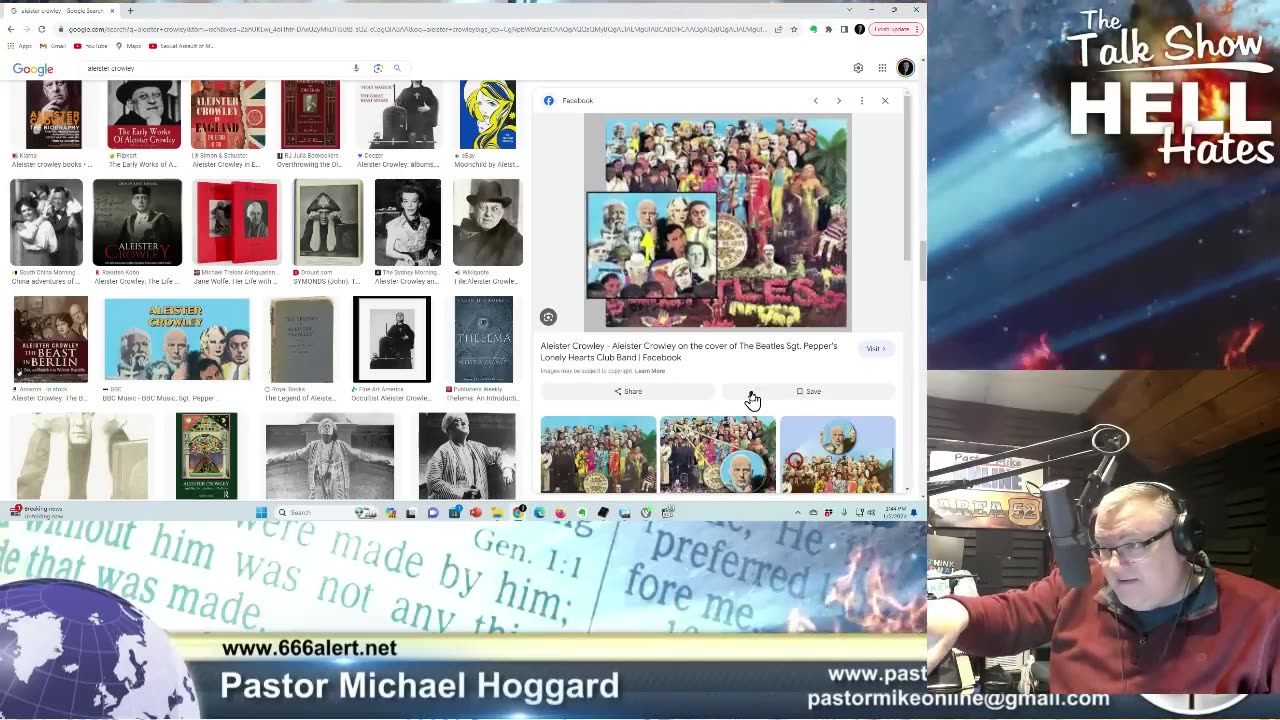Open the eBay Moonchild image result

coord(488,115)
